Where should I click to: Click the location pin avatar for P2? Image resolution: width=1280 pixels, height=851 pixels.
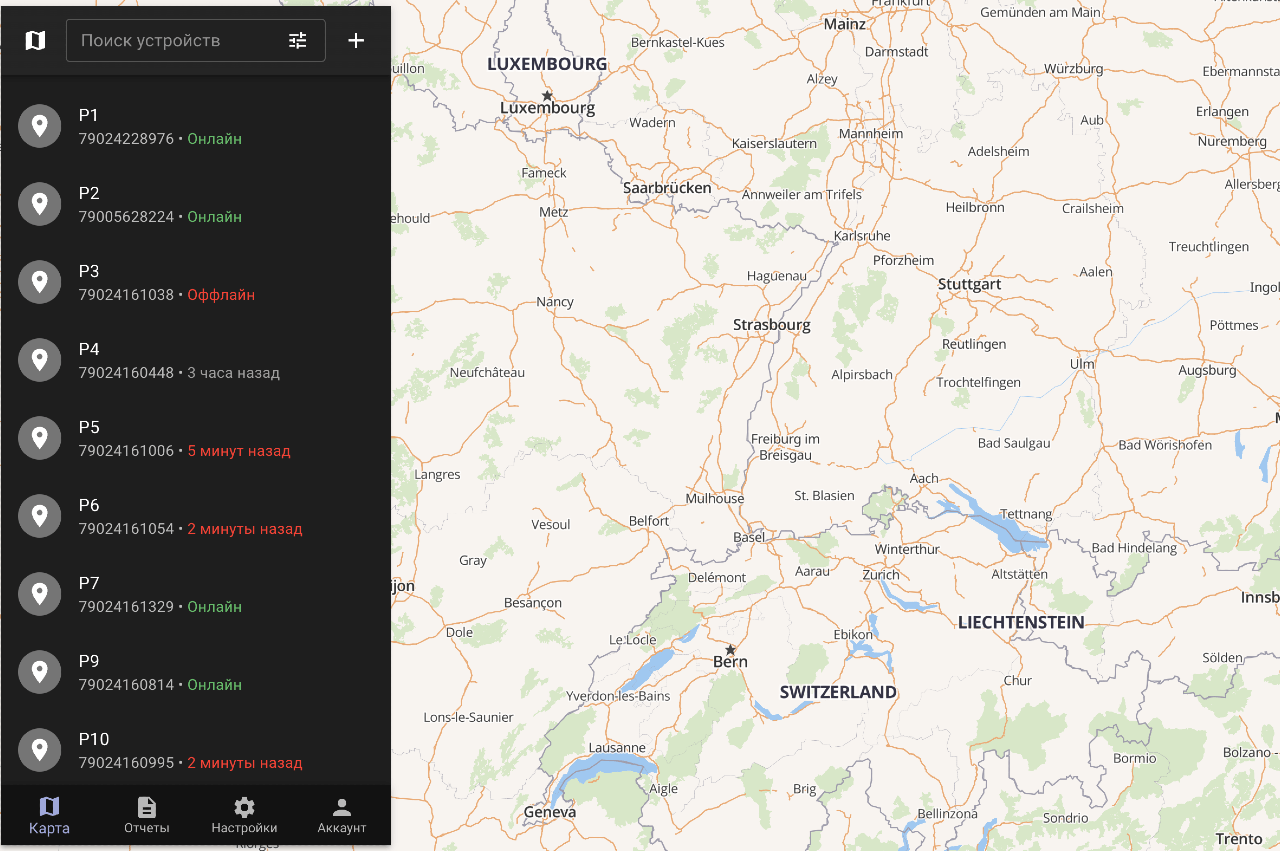[x=40, y=204]
